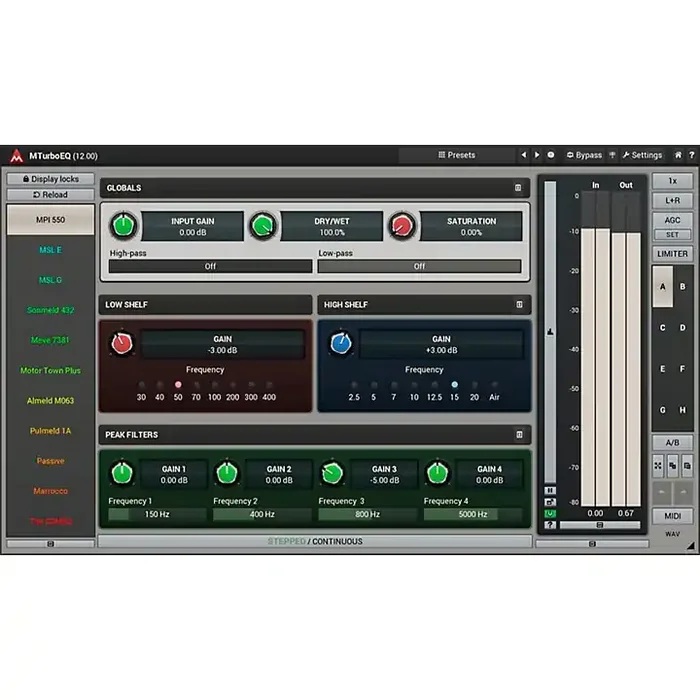Click the tall output gain vertical slider
700x700 pixels.
point(550,332)
